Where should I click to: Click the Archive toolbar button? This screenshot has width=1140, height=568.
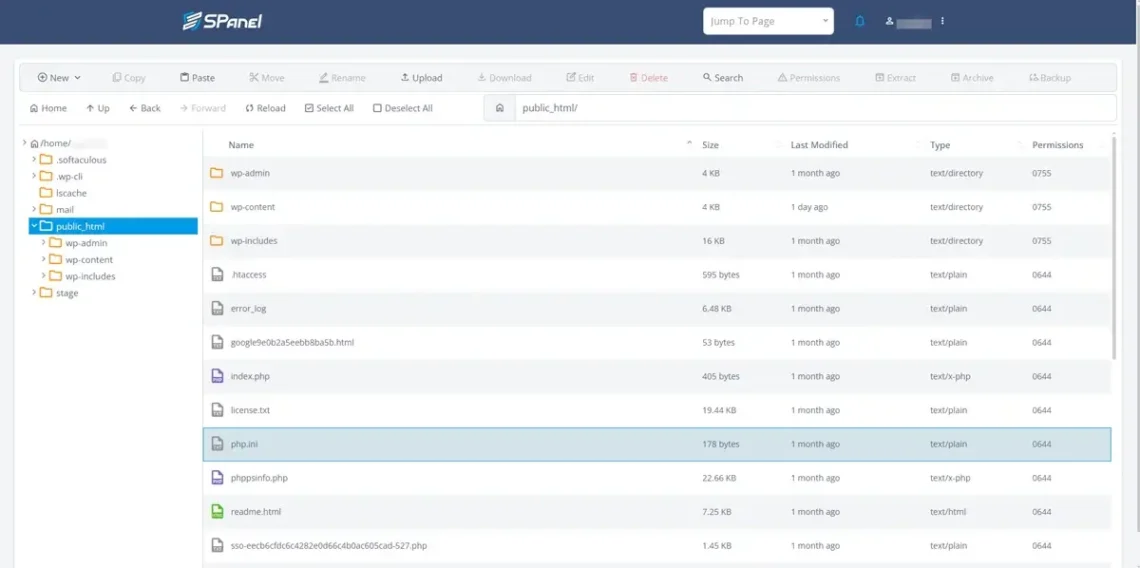(972, 78)
